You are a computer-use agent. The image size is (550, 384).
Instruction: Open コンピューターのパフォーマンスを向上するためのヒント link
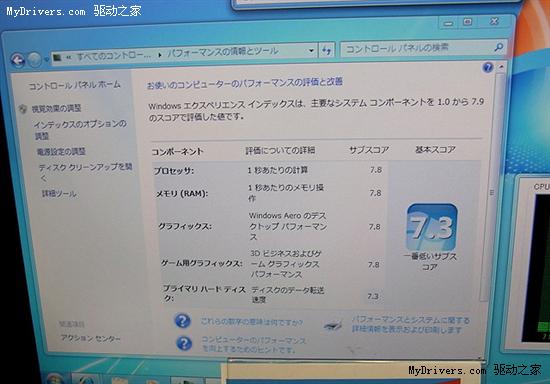tap(253, 345)
